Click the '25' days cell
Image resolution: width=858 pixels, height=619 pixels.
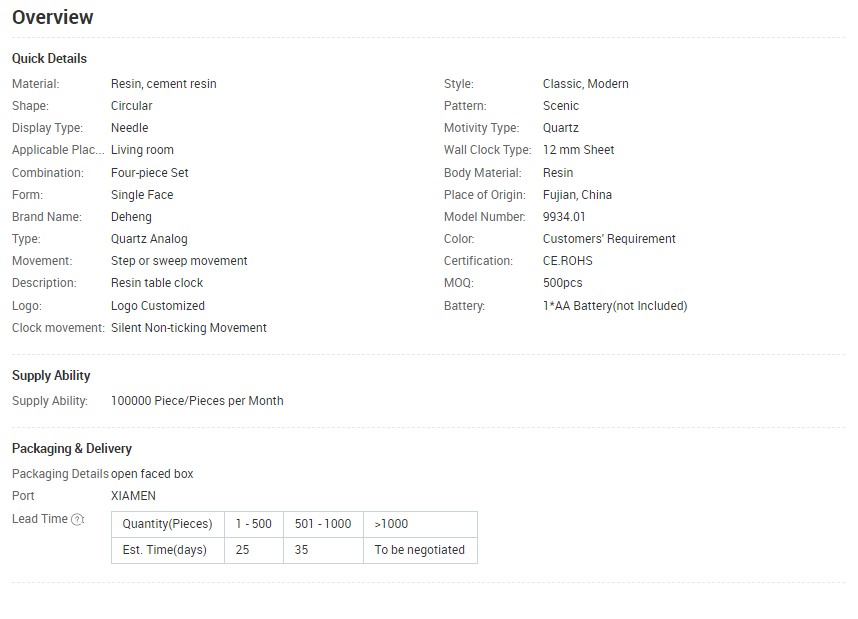254,550
